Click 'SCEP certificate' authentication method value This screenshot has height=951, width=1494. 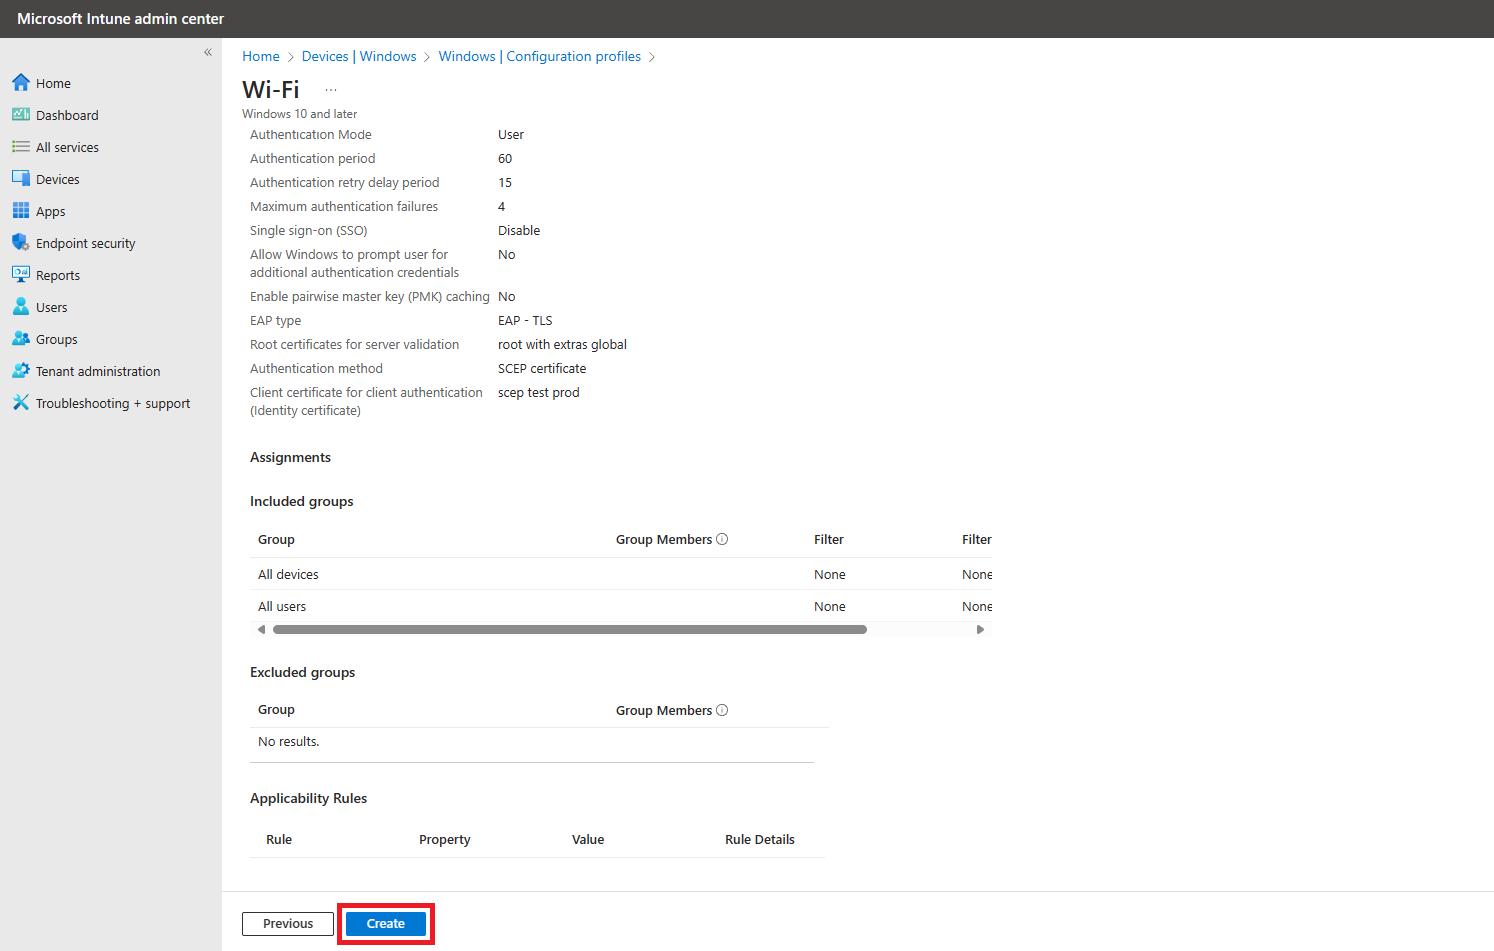(x=542, y=368)
